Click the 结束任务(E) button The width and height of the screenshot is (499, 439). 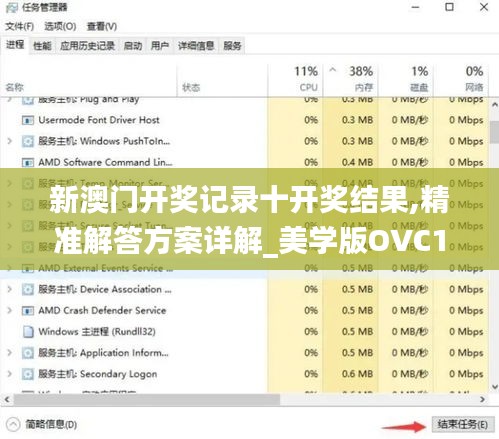tap(463, 424)
